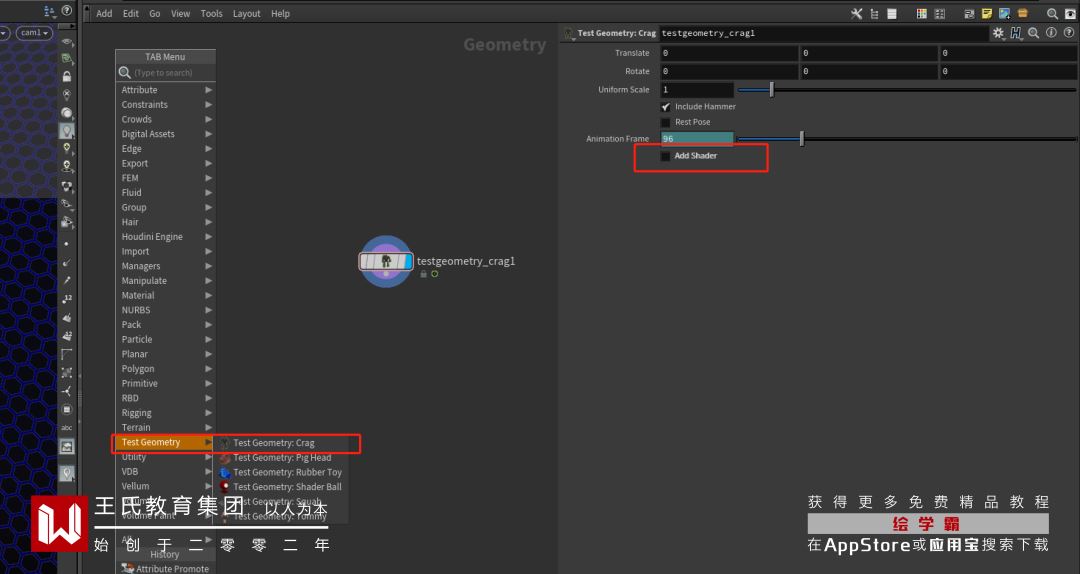Expand the Crowds submenu
Image resolution: width=1080 pixels, height=574 pixels.
coord(165,119)
